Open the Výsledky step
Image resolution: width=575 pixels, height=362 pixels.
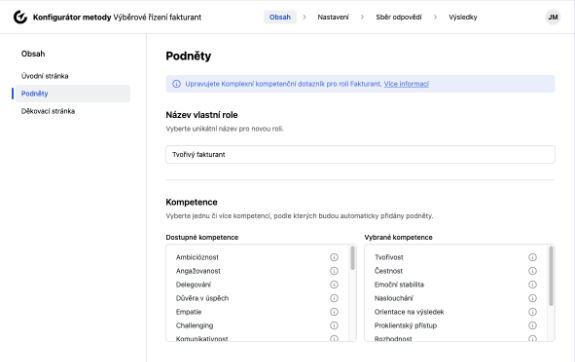pyautogui.click(x=463, y=17)
